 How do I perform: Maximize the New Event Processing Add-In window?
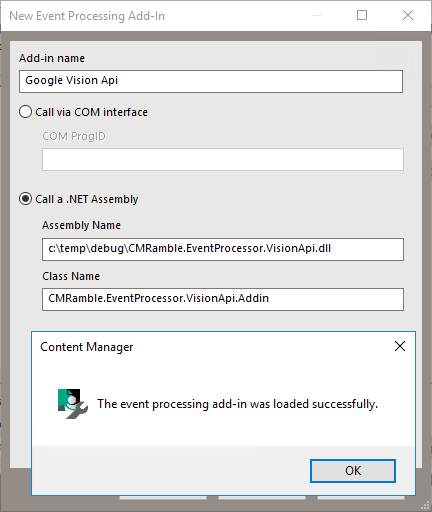coord(362,15)
